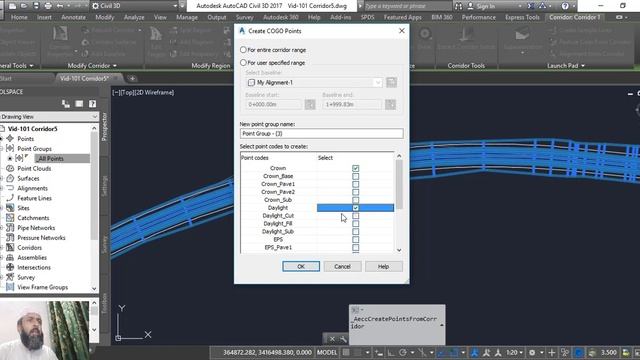This screenshot has height=360, width=640.
Task: Check the EPS point code checkbox
Action: (x=356, y=240)
